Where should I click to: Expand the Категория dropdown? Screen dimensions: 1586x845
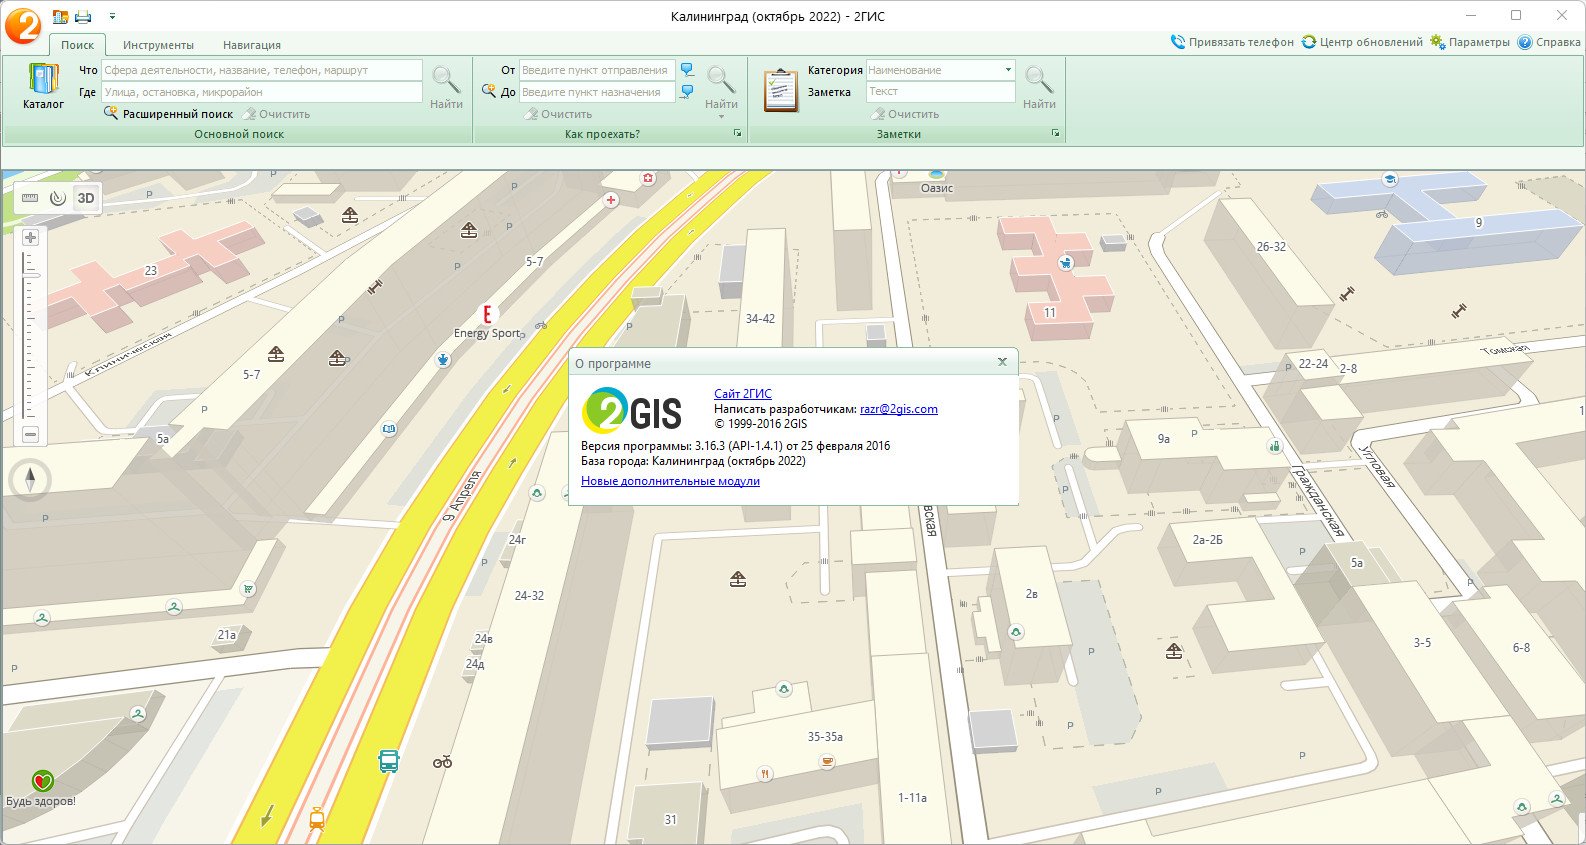click(1007, 70)
